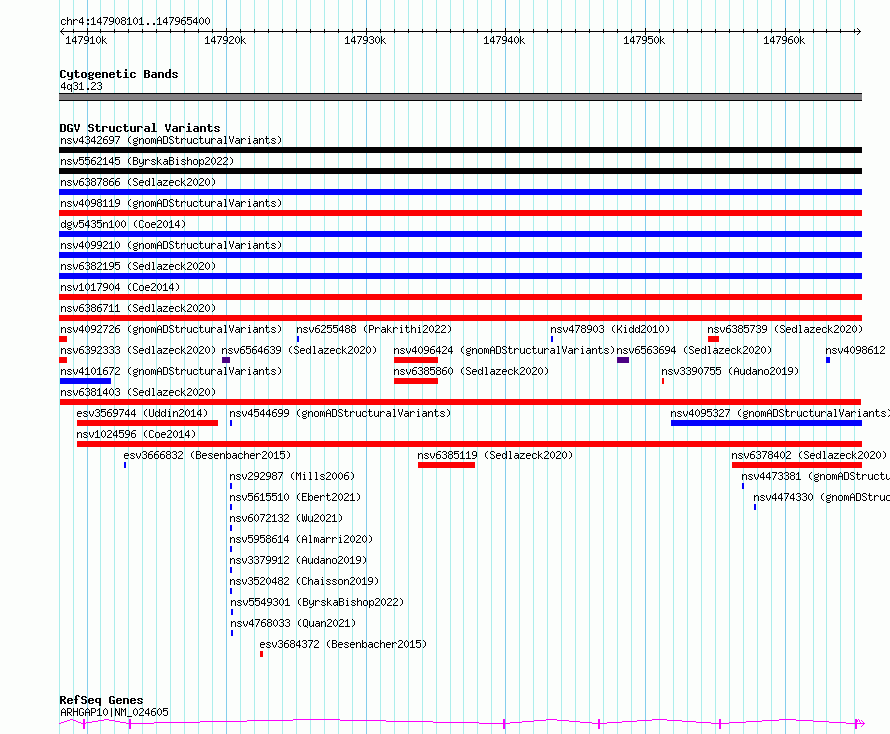This screenshot has height=734, width=890.
Task: Open variant nsv4342697 gnomAD label
Action: [171, 140]
